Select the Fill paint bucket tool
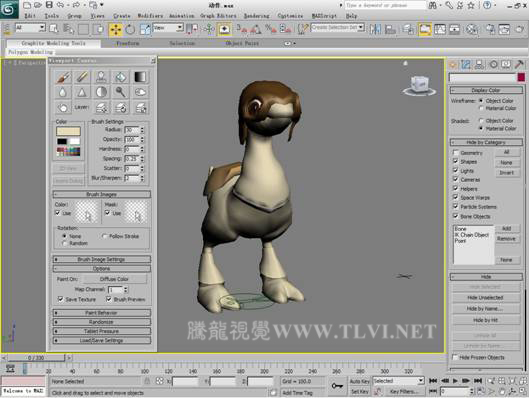The image size is (529, 398). click(x=121, y=77)
